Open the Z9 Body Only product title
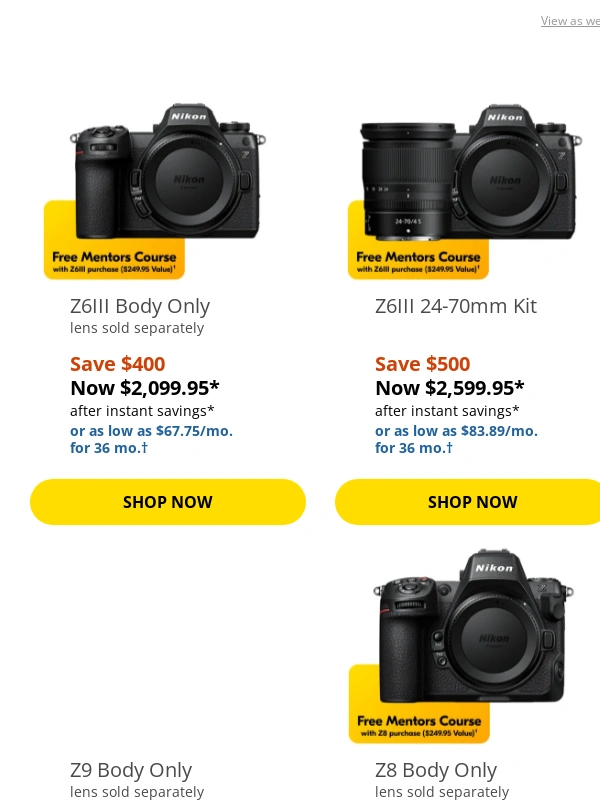This screenshot has height=800, width=600. [x=131, y=770]
